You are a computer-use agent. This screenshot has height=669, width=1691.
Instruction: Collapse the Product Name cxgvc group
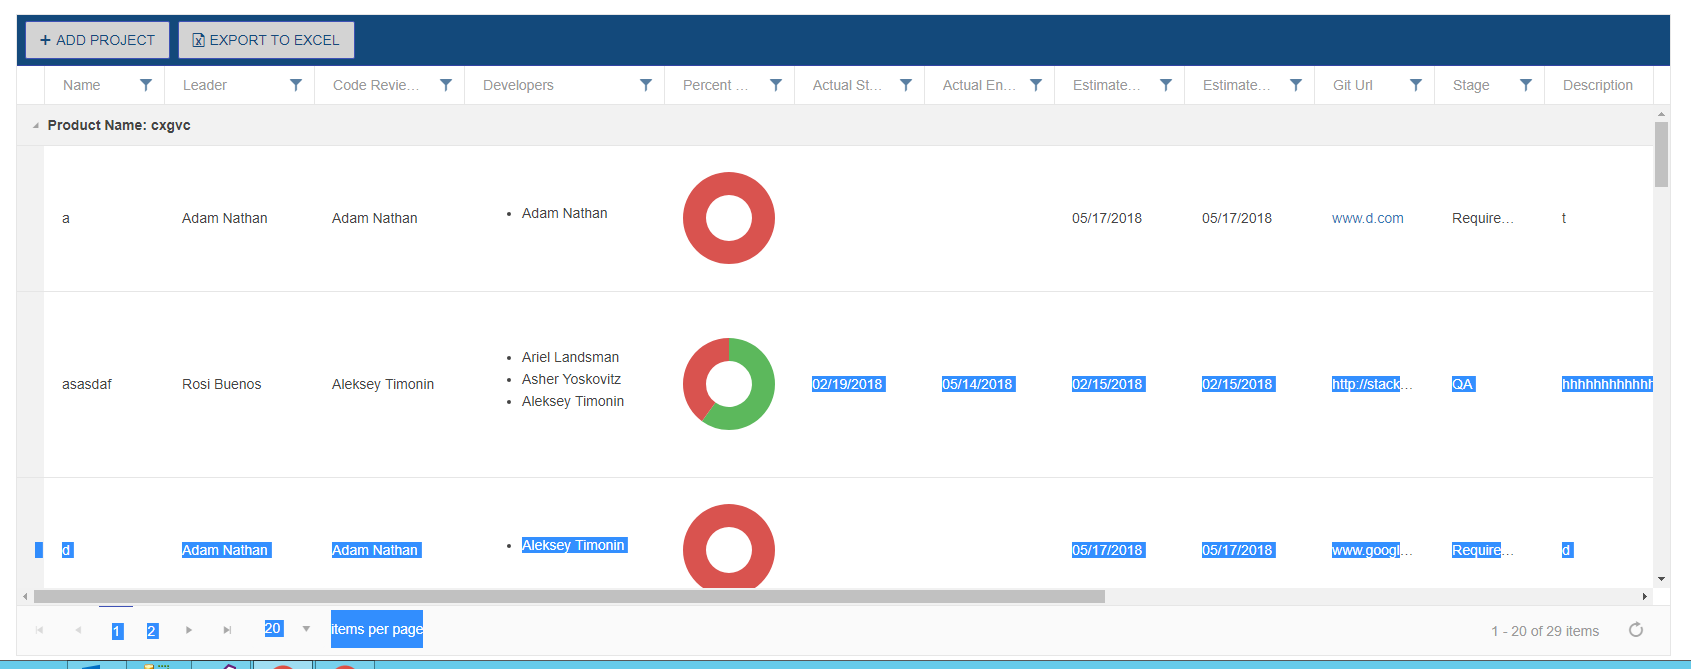(36, 126)
